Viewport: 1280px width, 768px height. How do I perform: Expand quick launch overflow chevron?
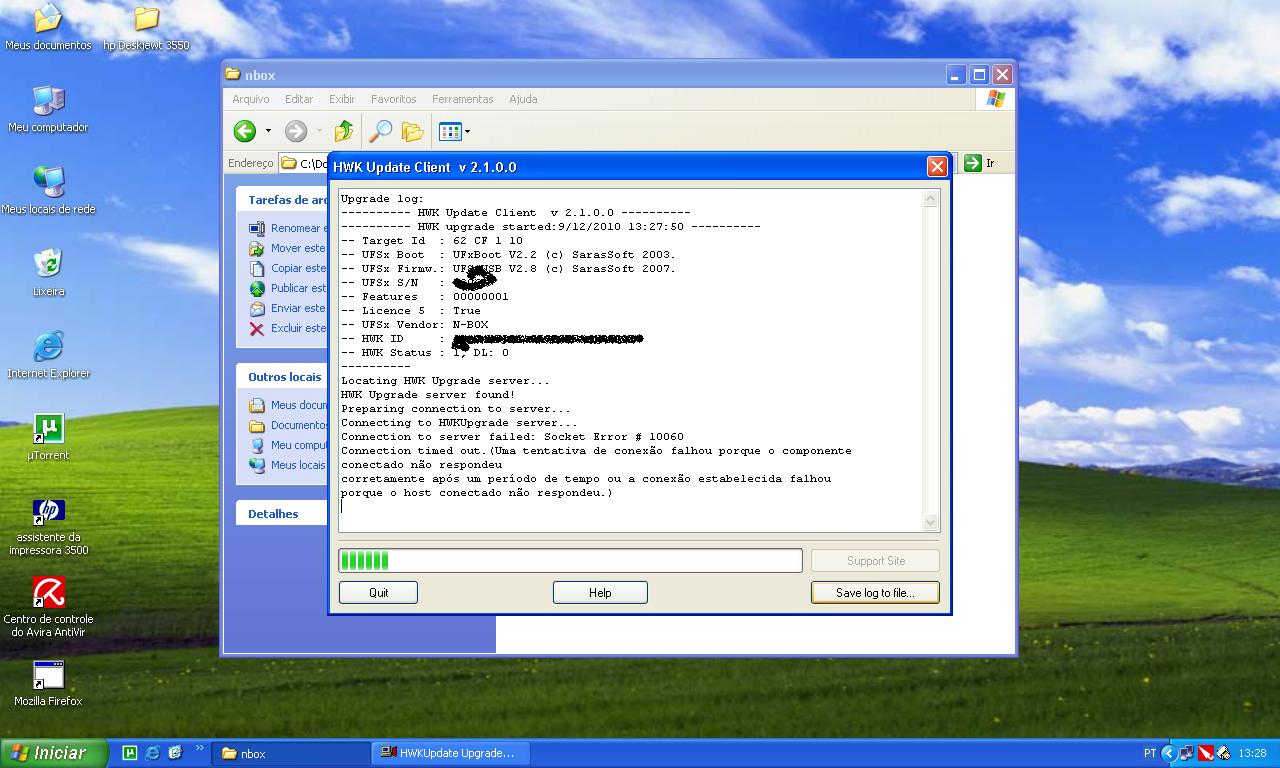click(199, 748)
